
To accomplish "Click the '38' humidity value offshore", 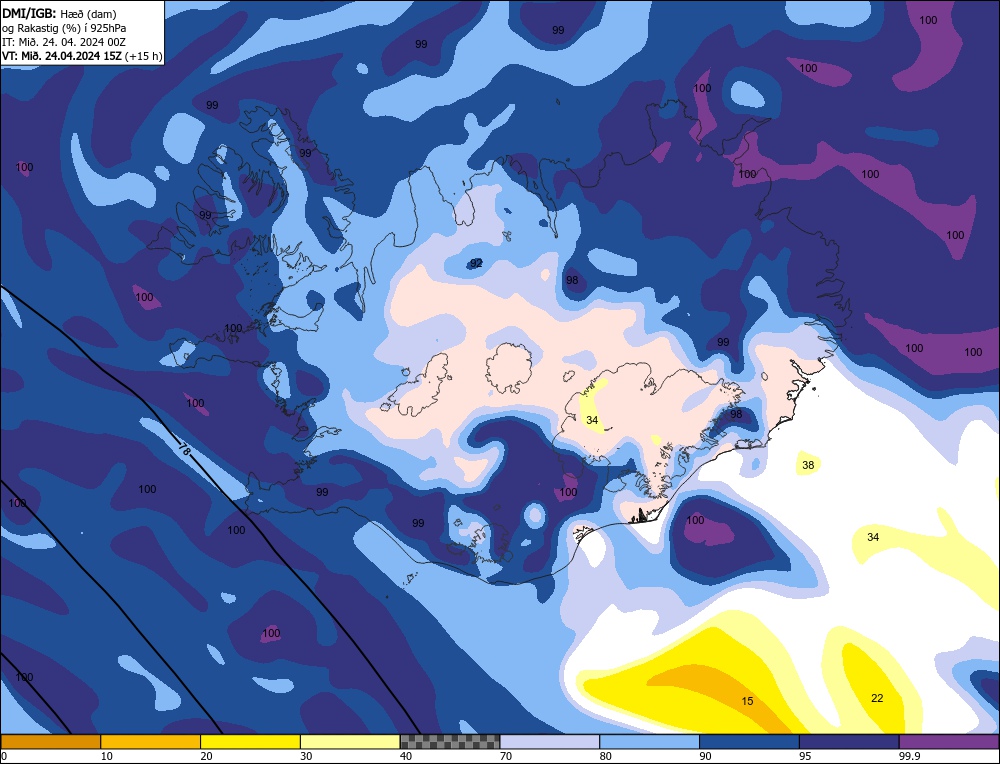I will pyautogui.click(x=808, y=465).
